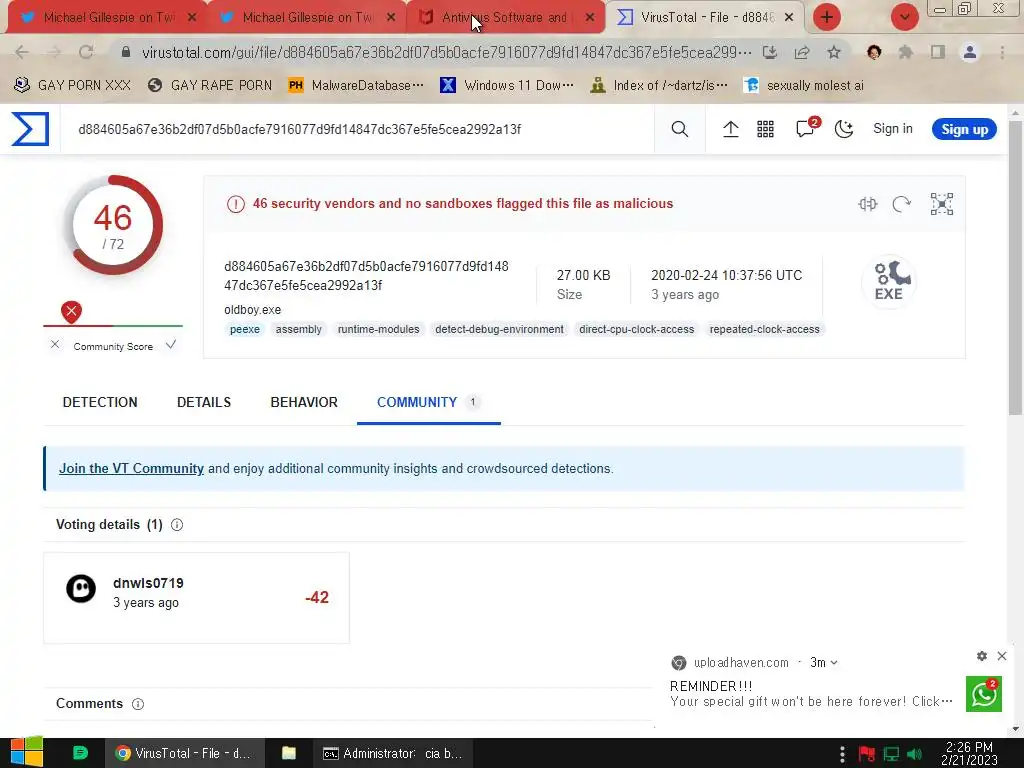Image resolution: width=1024 pixels, height=768 pixels.
Task: Open a new tab with plus button
Action: pos(827,17)
